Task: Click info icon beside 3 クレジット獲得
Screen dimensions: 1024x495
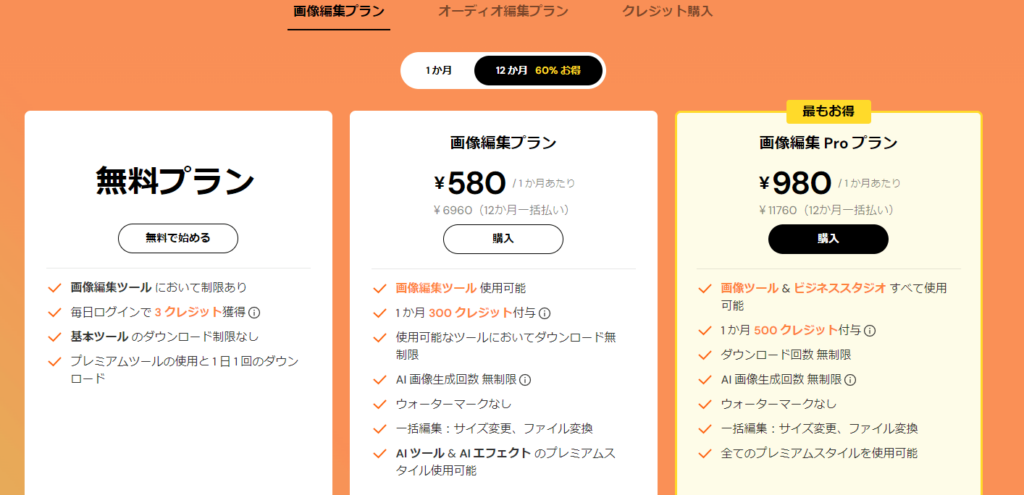Action: (x=254, y=312)
